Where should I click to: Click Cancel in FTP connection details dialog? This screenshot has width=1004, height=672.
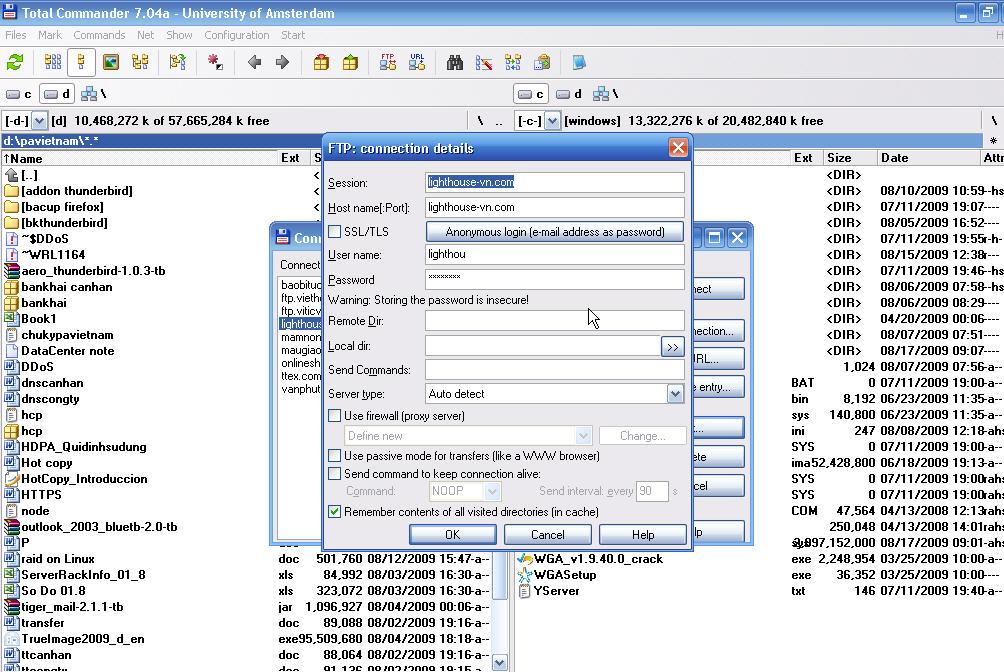[547, 534]
